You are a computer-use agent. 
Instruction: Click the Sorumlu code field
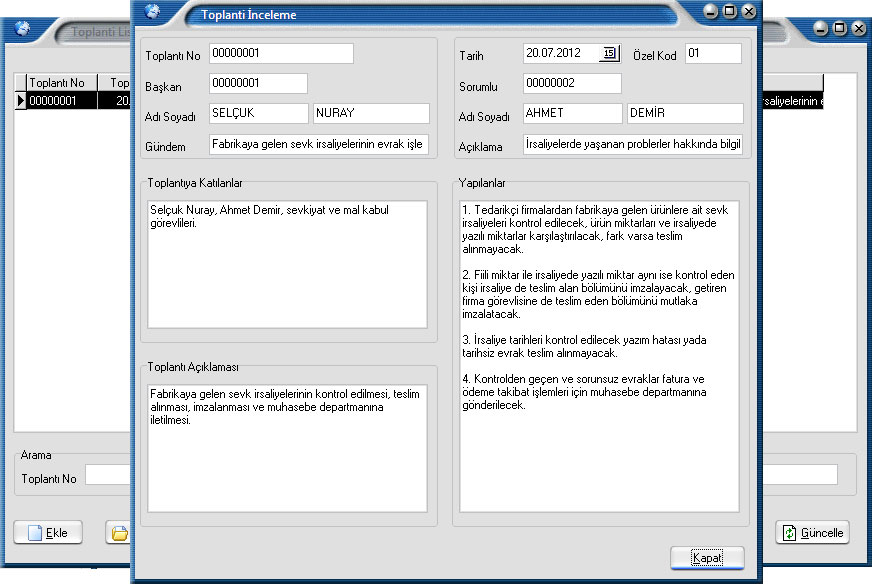(x=572, y=83)
